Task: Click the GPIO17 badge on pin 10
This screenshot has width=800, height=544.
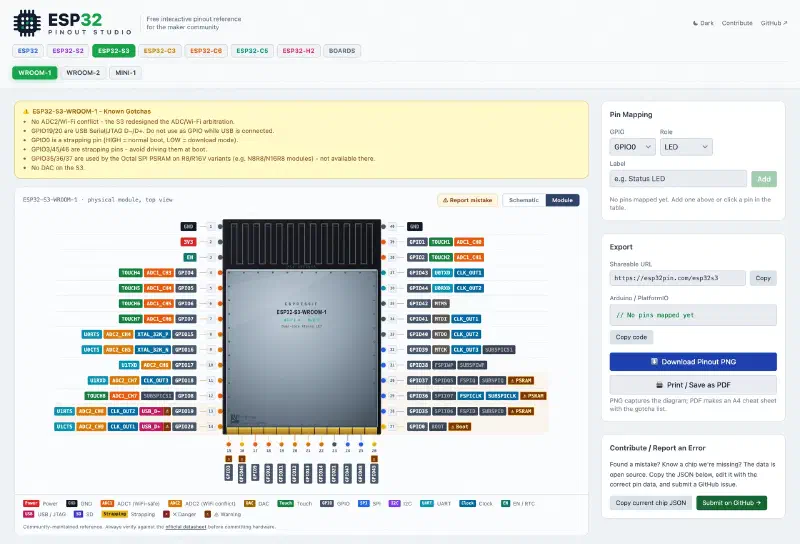Action: click(185, 365)
